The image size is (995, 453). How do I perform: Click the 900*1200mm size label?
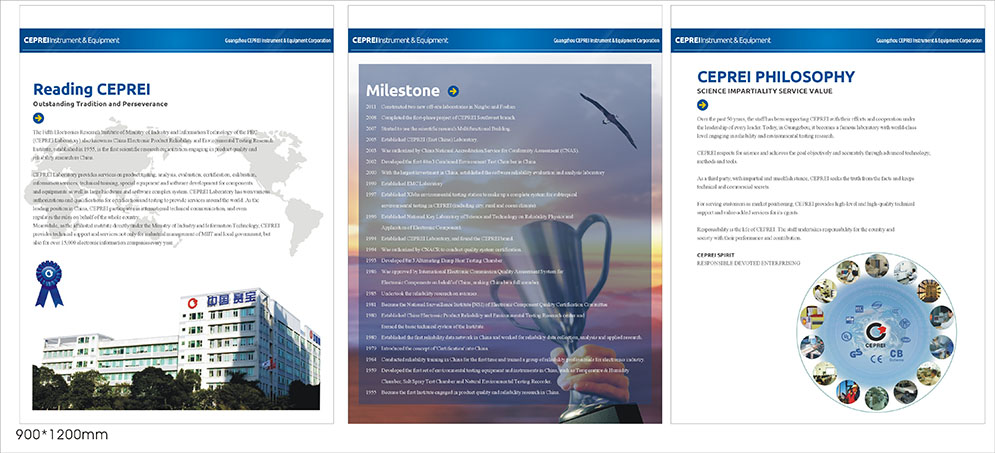point(62,435)
